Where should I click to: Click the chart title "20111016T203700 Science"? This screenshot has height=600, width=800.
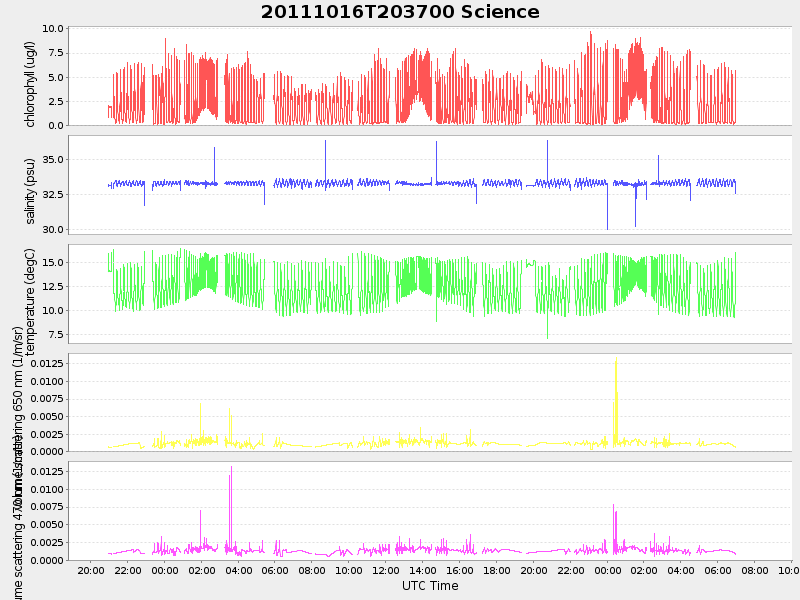point(400,12)
